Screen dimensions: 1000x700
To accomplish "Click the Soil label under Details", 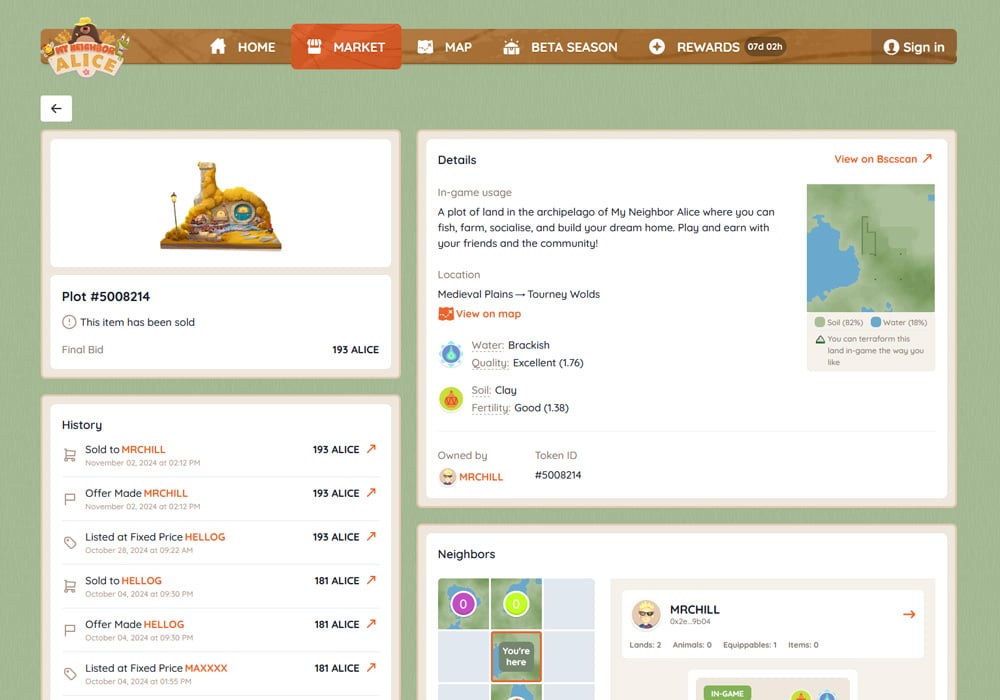I will 481,390.
